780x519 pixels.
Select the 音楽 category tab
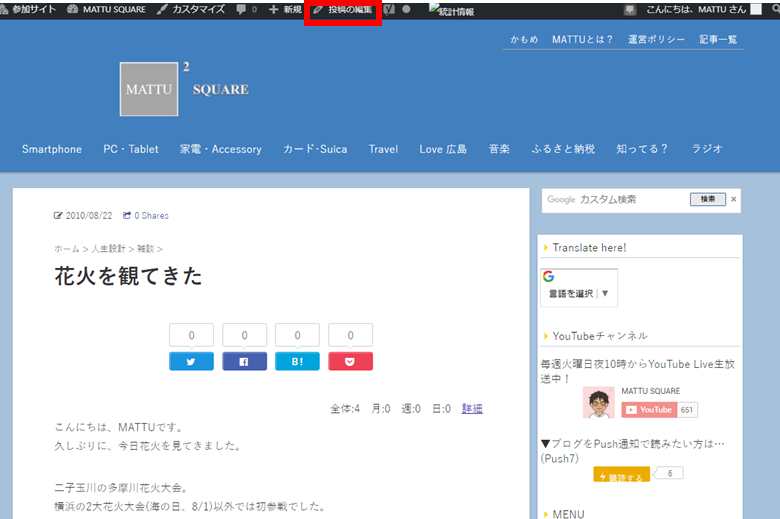(x=499, y=149)
